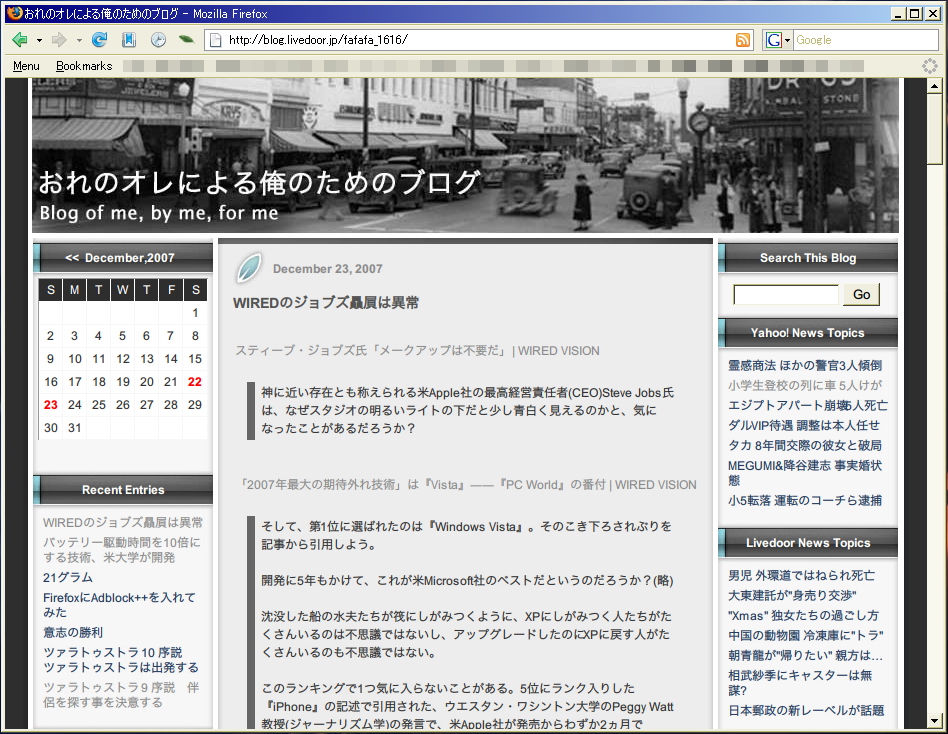Click calendar date 31

click(x=74, y=427)
